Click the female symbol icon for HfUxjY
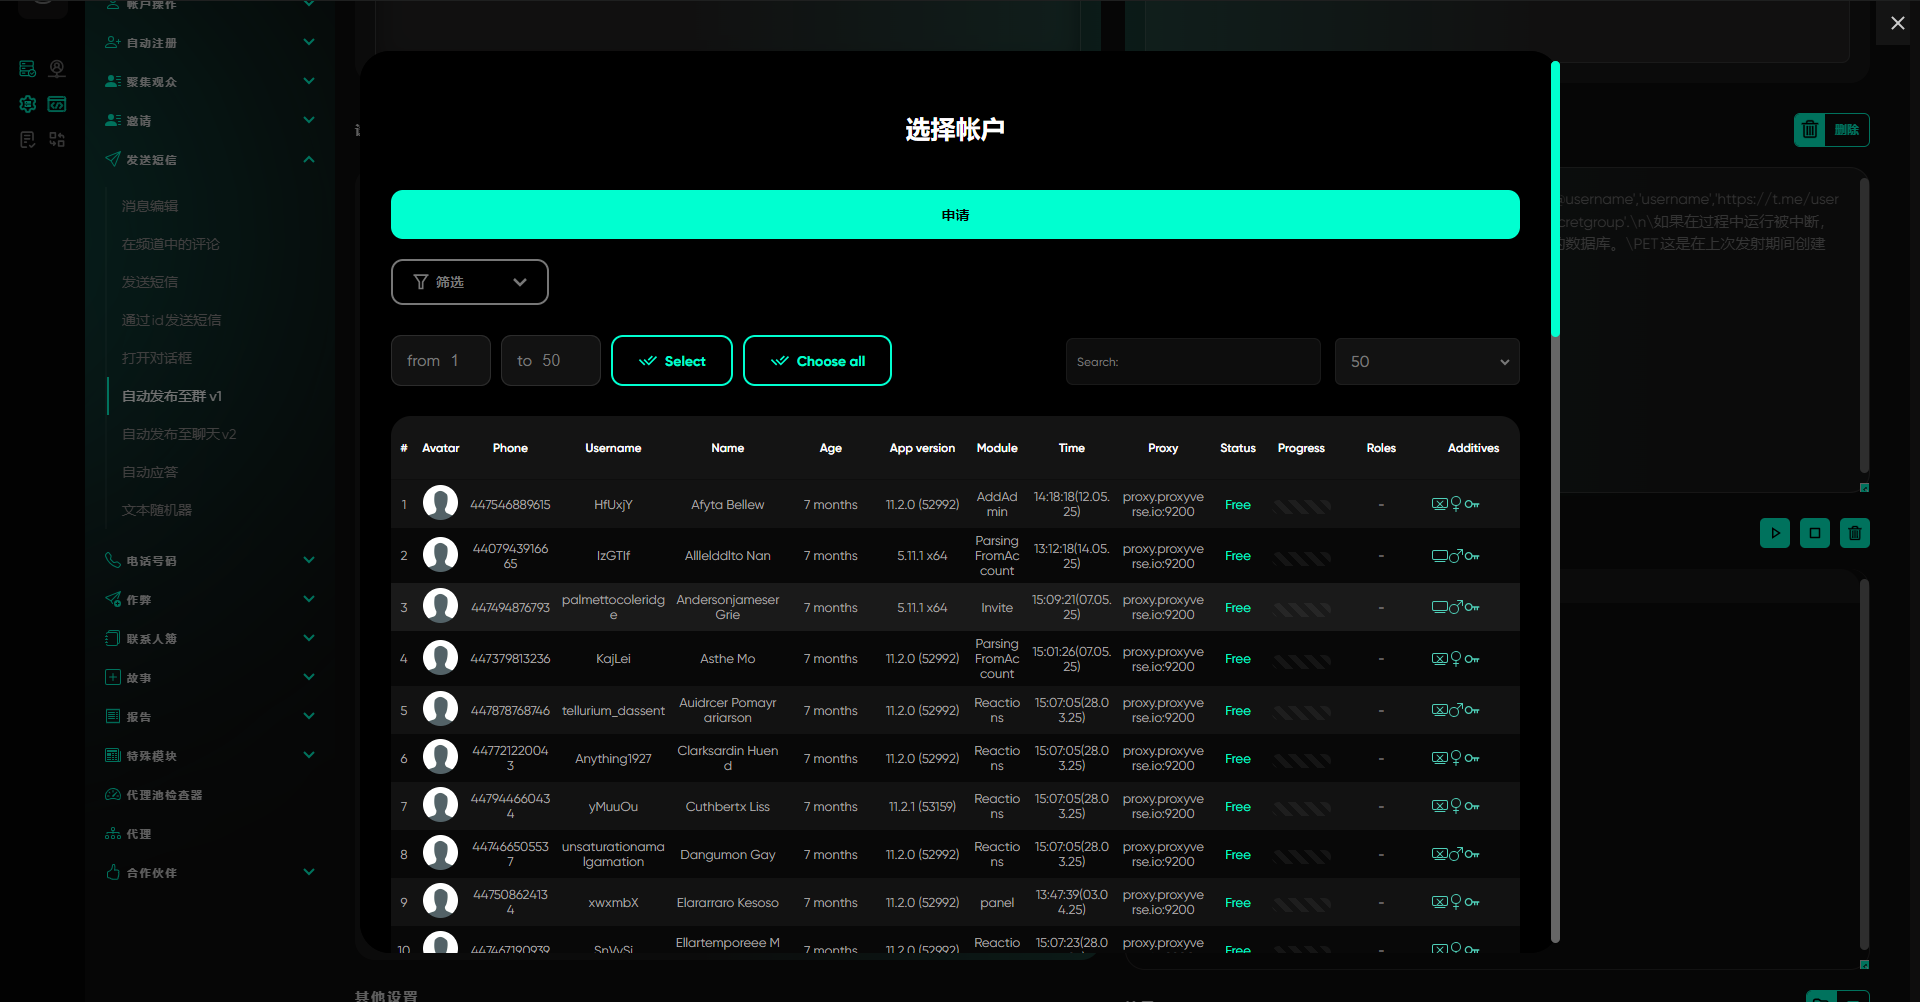 pyautogui.click(x=1456, y=504)
